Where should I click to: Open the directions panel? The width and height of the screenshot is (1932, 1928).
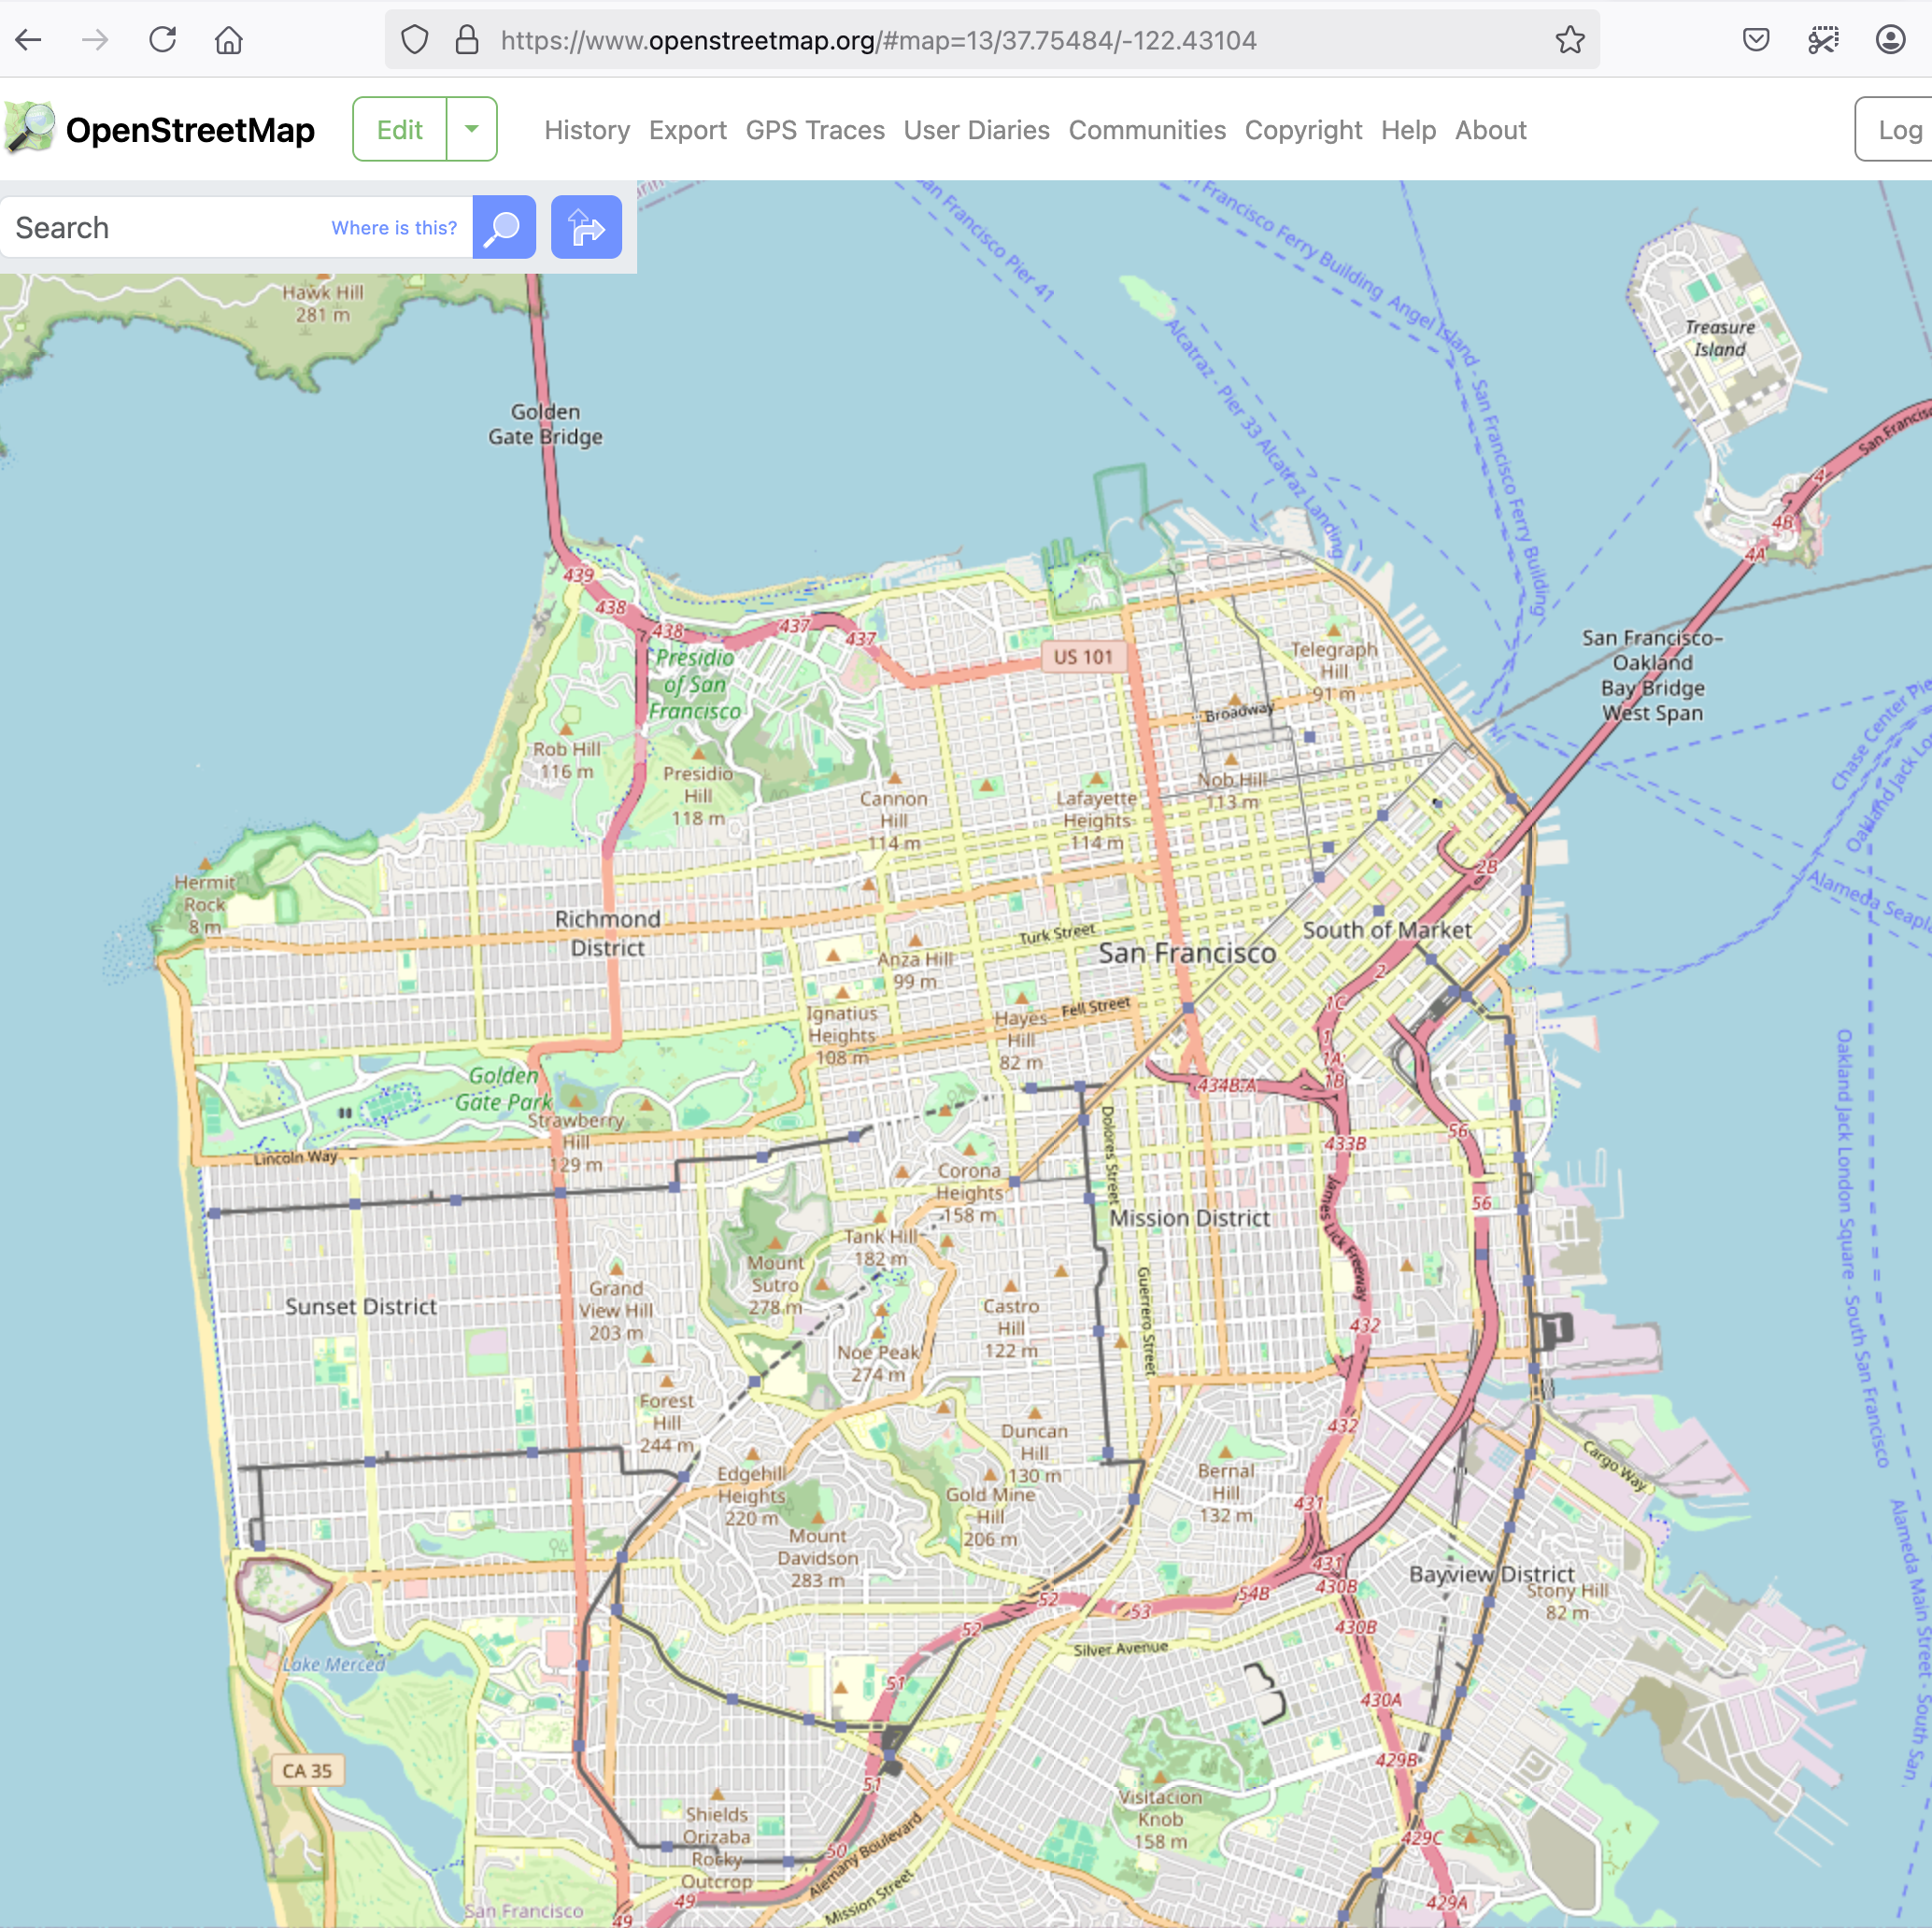(x=586, y=227)
